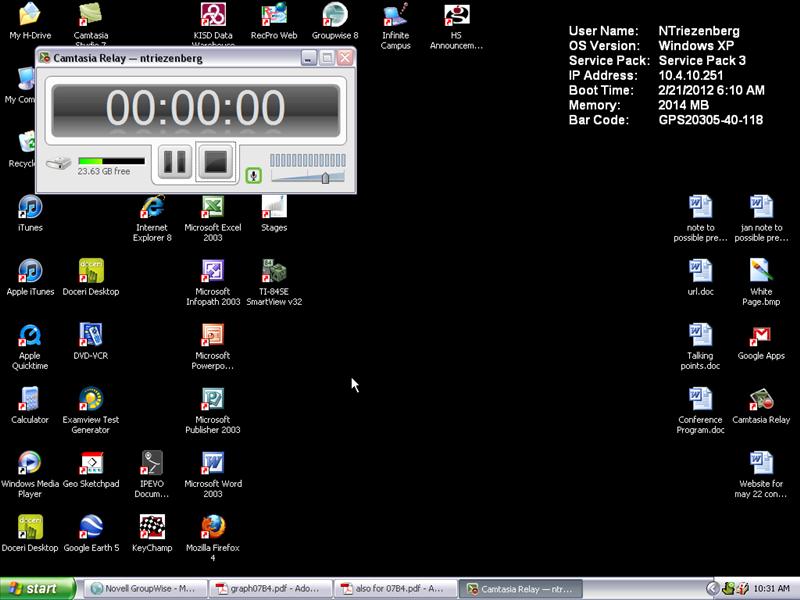The image size is (800, 600).
Task: Switch to graph07B4.pdf taskbar button
Action: pyautogui.click(x=270, y=589)
